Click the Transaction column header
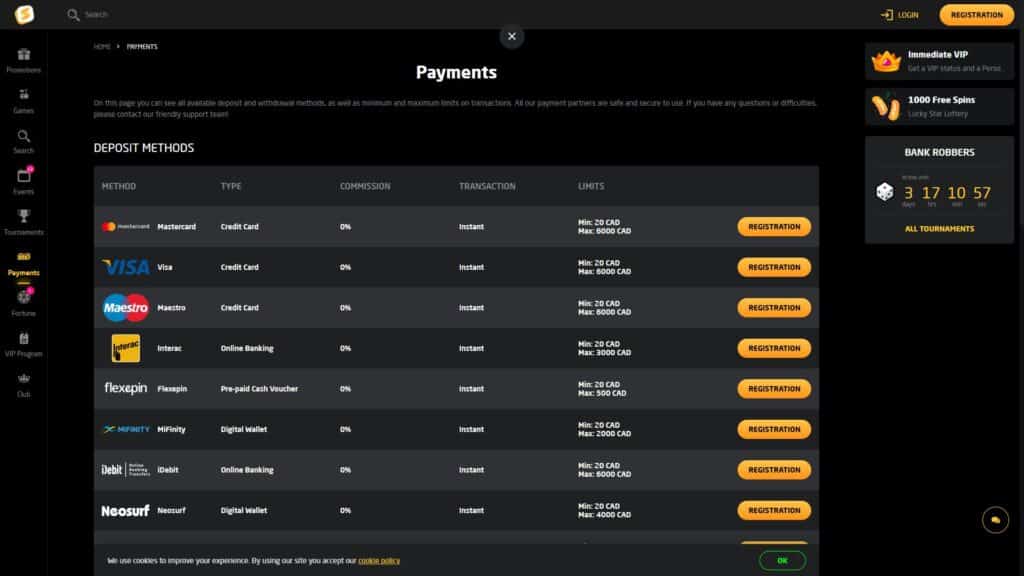This screenshot has width=1024, height=576. [x=487, y=186]
